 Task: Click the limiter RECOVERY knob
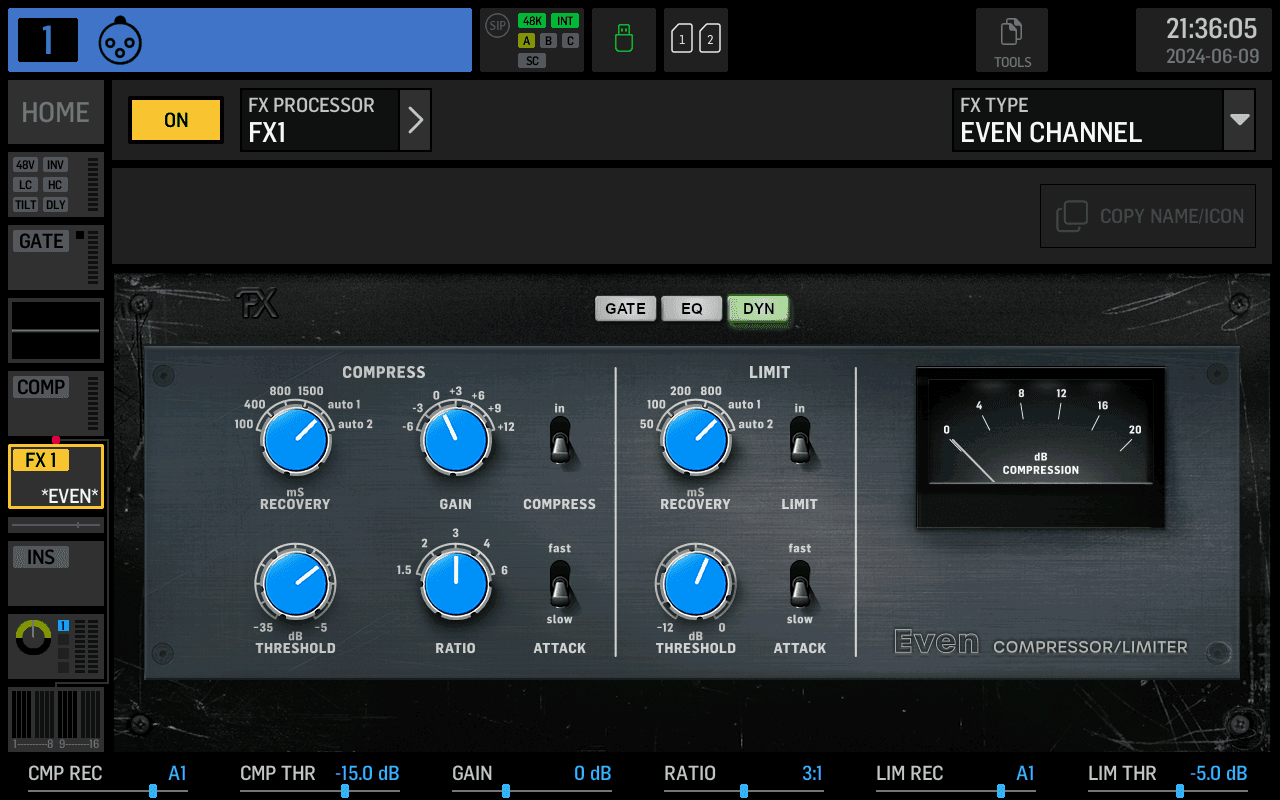pos(696,440)
